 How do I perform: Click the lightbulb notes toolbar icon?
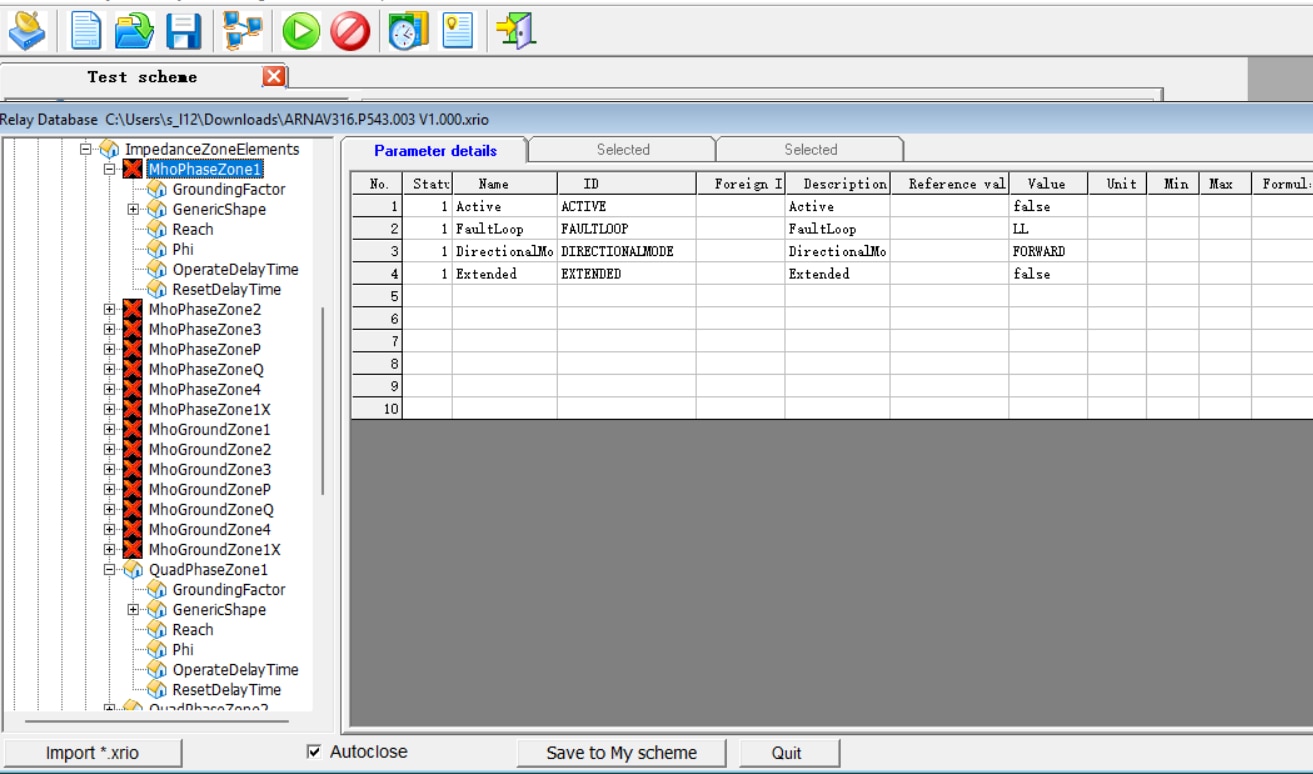[457, 30]
